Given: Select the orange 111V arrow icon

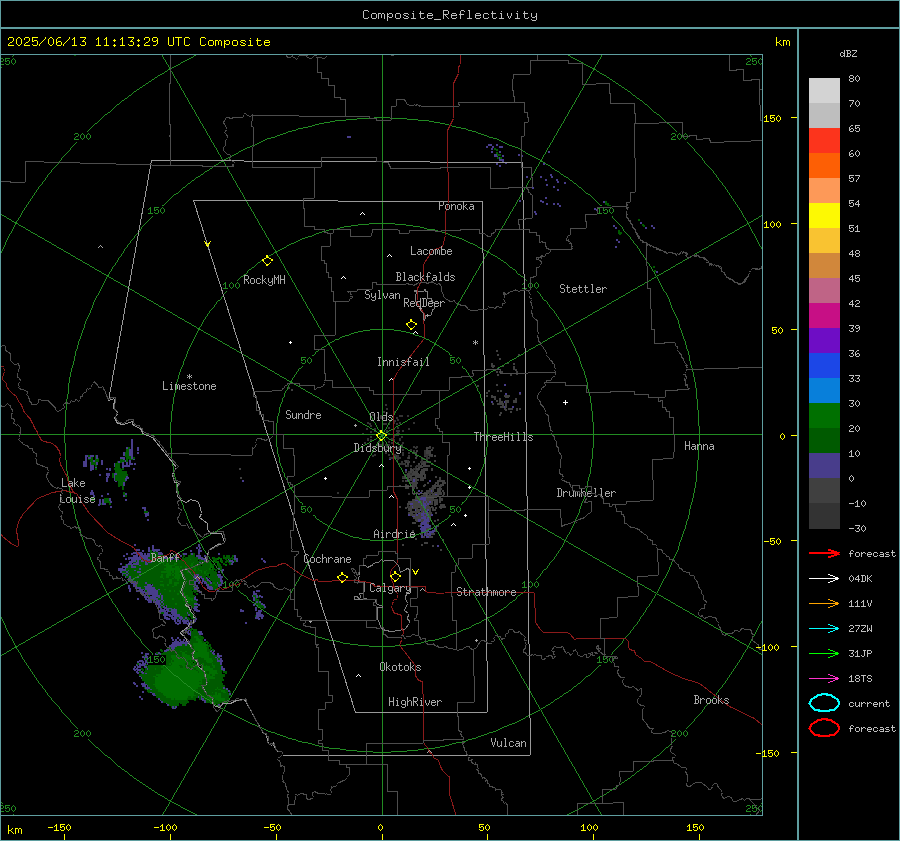Looking at the screenshot, I should pyautogui.click(x=824, y=603).
